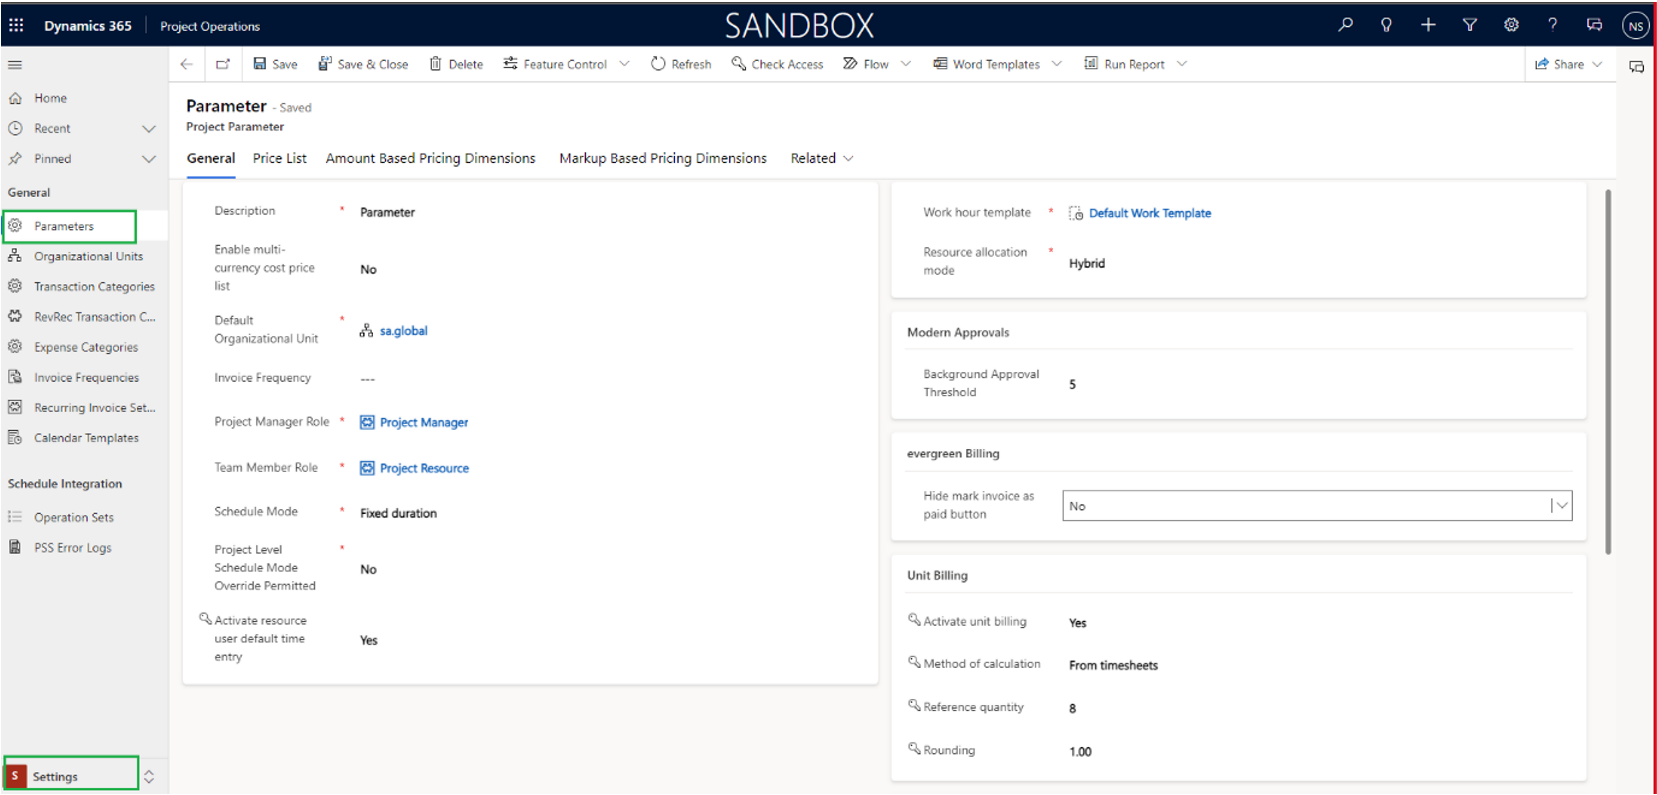Open the Dynamics 365 app launcher waffle

[16, 25]
